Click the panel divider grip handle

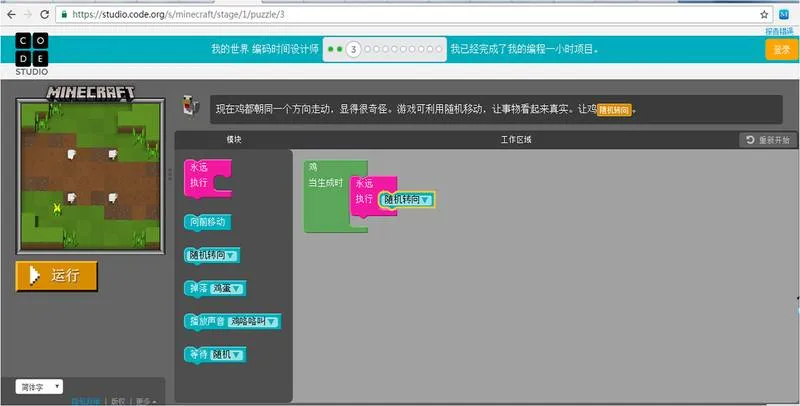(x=170, y=174)
